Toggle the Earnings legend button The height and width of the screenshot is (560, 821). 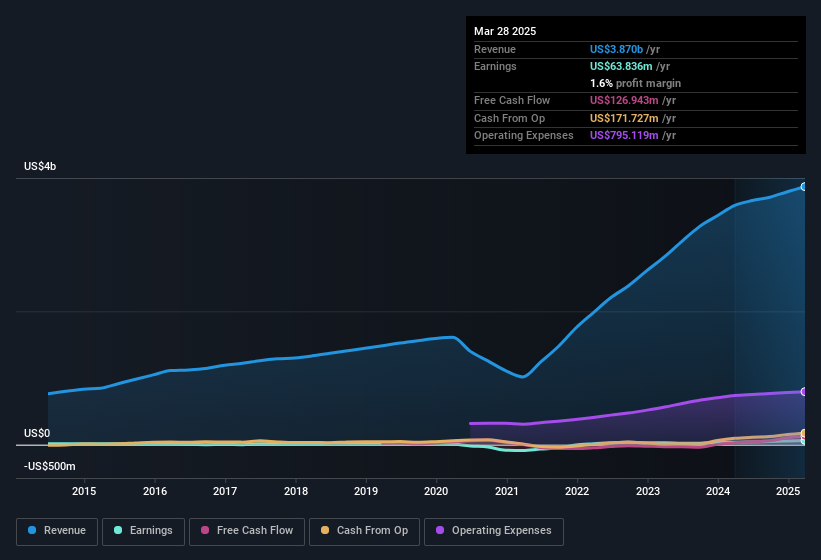pos(143,532)
